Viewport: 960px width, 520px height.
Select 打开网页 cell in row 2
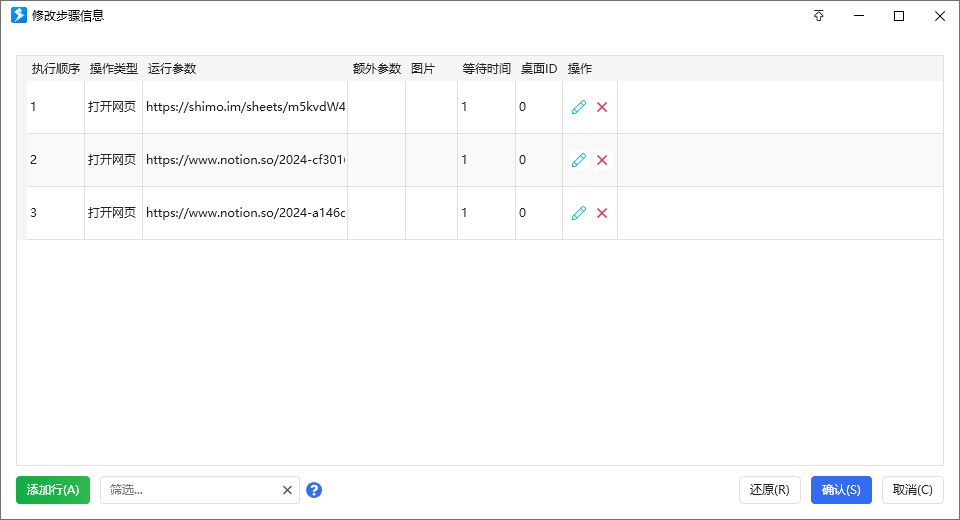click(113, 160)
